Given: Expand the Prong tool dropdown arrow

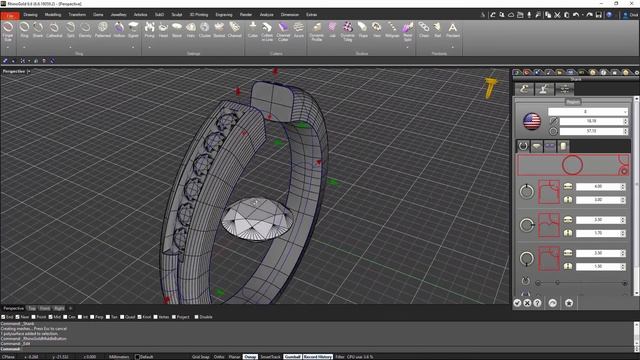Looking at the screenshot, I should pyautogui.click(x=149, y=47).
